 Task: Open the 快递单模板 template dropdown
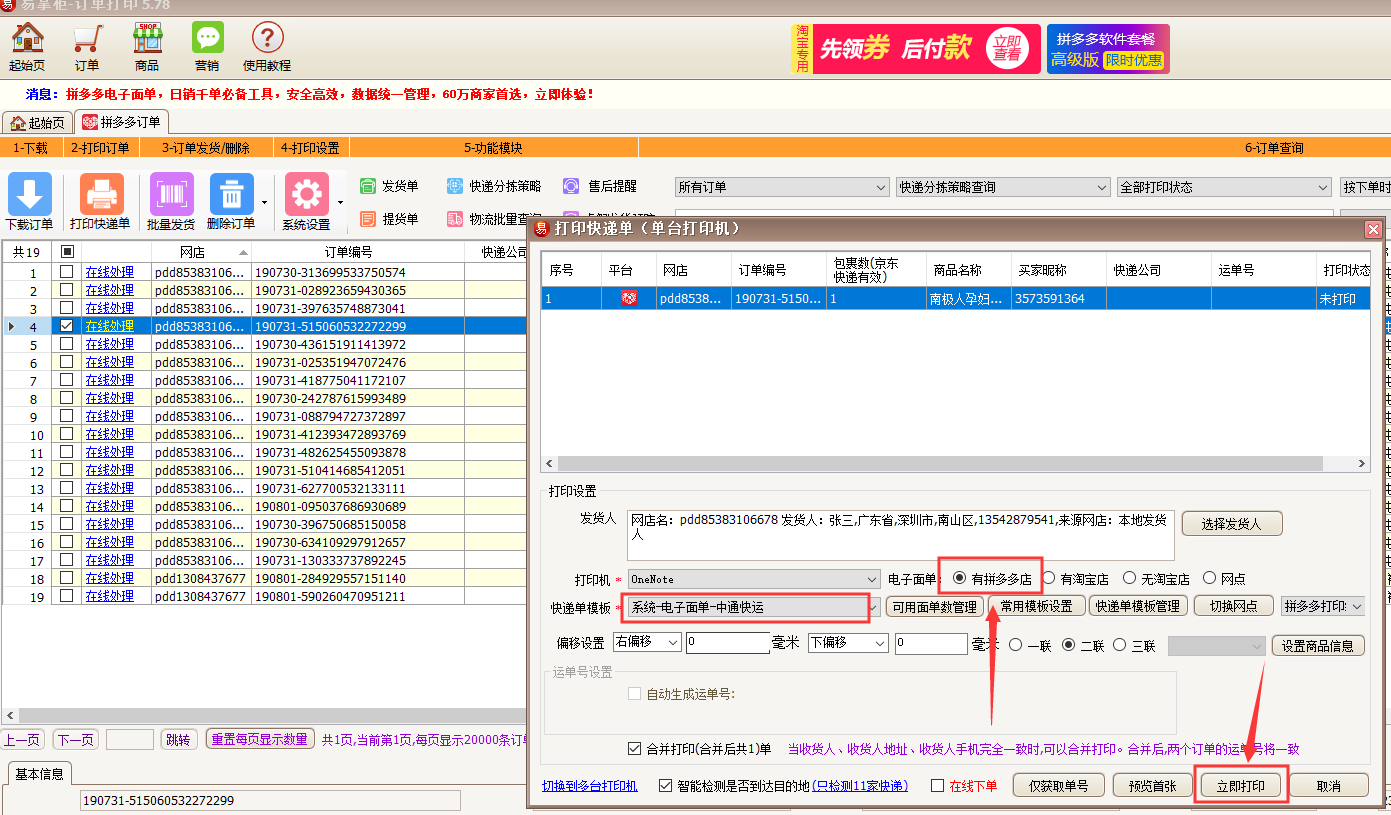[754, 607]
